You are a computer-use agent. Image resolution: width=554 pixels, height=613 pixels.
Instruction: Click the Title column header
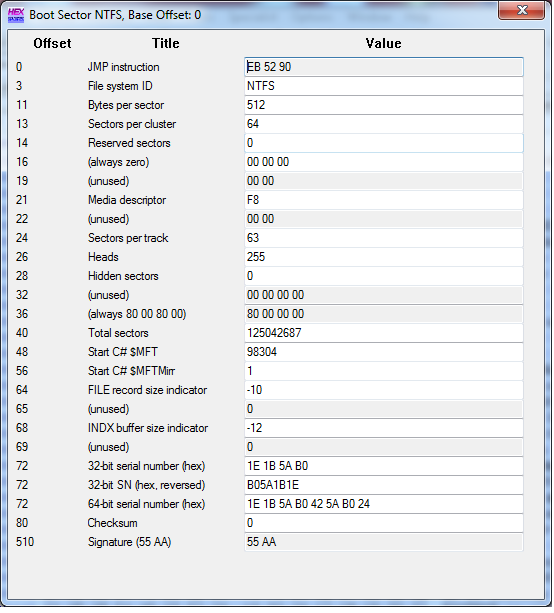tap(166, 43)
